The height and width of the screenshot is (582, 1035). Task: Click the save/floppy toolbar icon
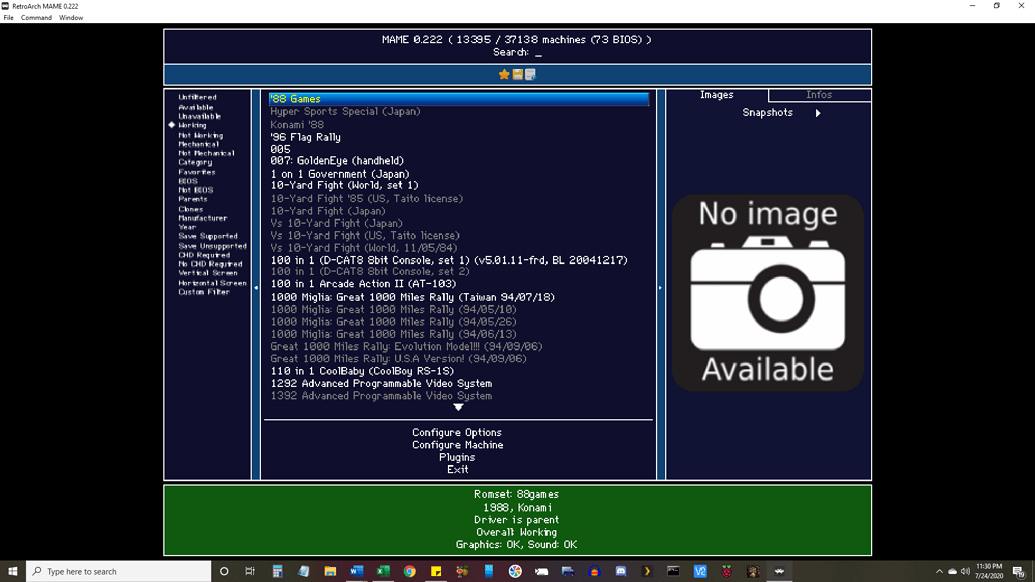[518, 75]
